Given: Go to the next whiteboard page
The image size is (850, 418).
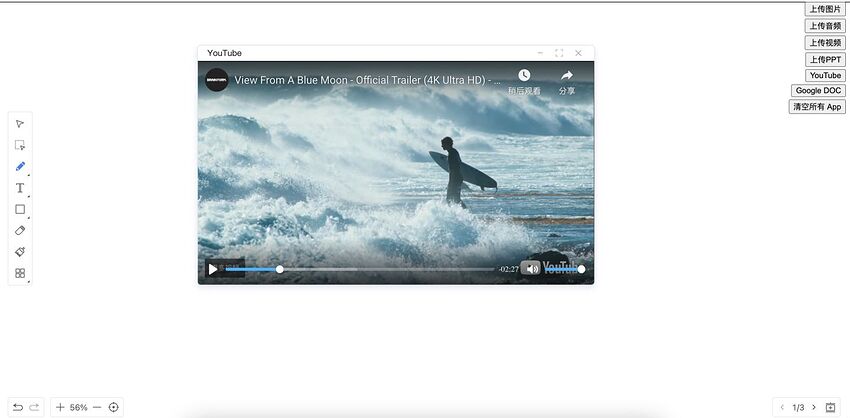Looking at the screenshot, I should click(x=814, y=407).
